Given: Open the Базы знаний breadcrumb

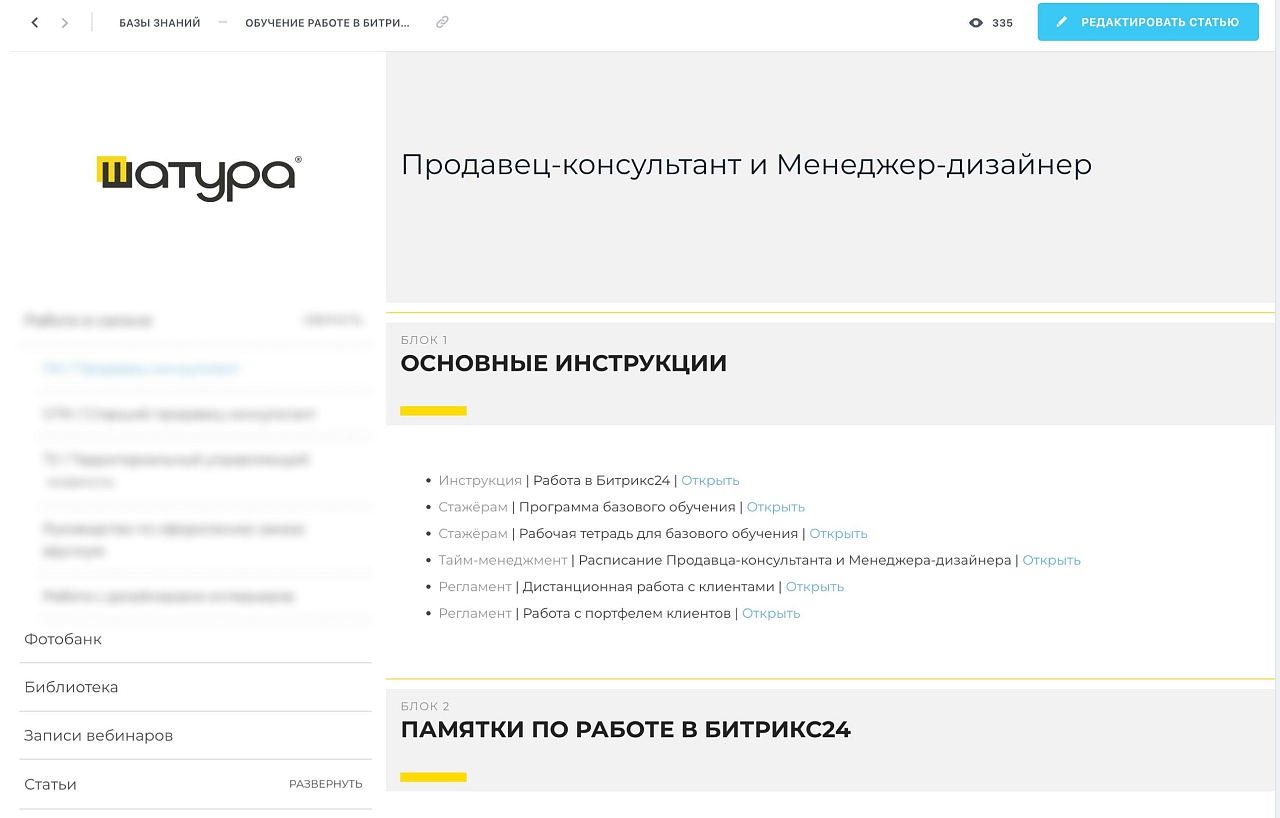Looking at the screenshot, I should (159, 23).
